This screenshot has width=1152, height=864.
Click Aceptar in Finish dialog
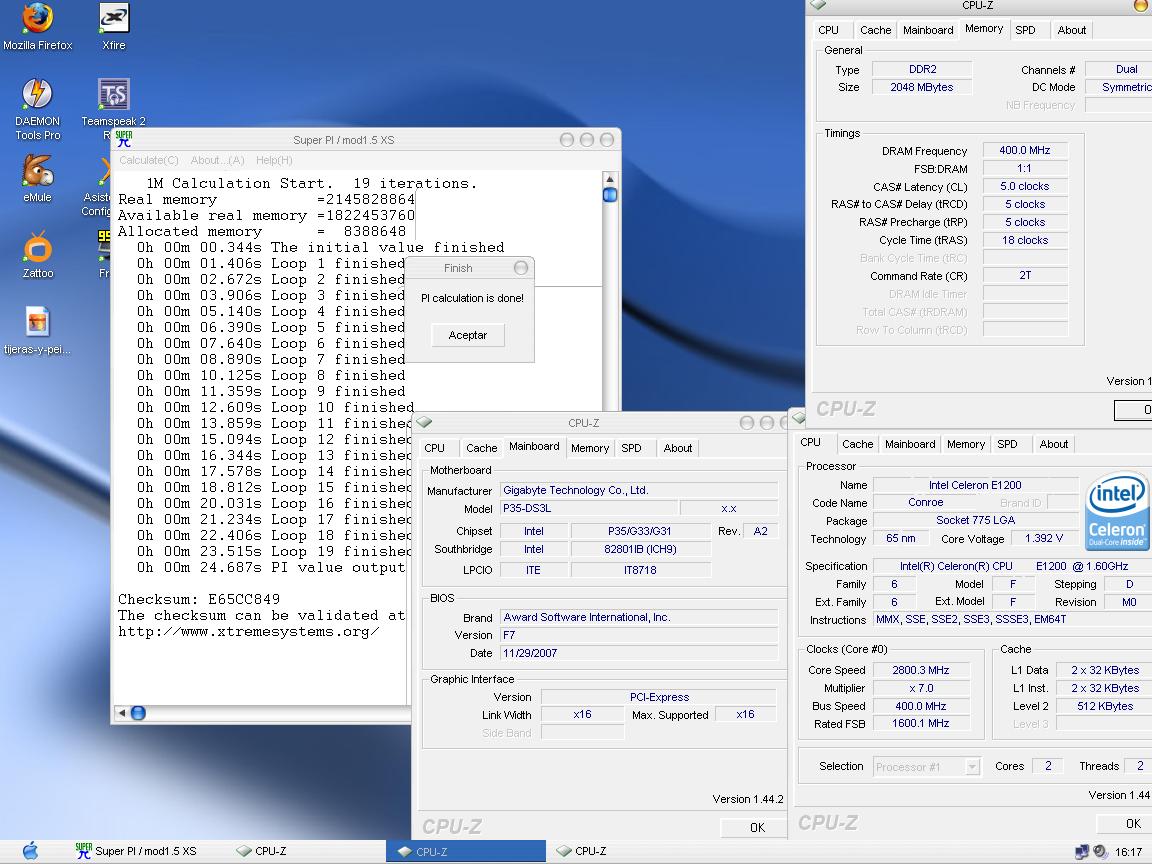[x=468, y=335]
